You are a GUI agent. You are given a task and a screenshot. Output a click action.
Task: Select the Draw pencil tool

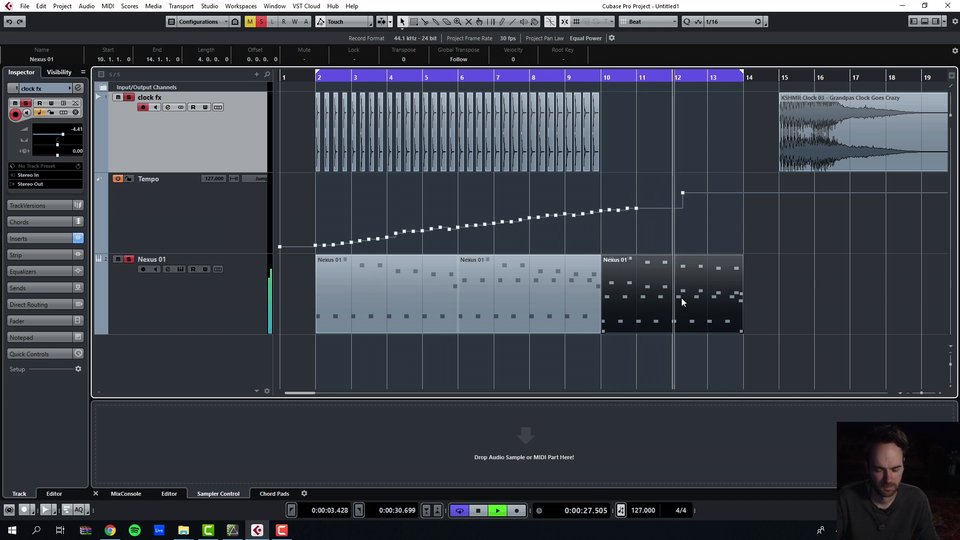pyautogui.click(x=501, y=21)
